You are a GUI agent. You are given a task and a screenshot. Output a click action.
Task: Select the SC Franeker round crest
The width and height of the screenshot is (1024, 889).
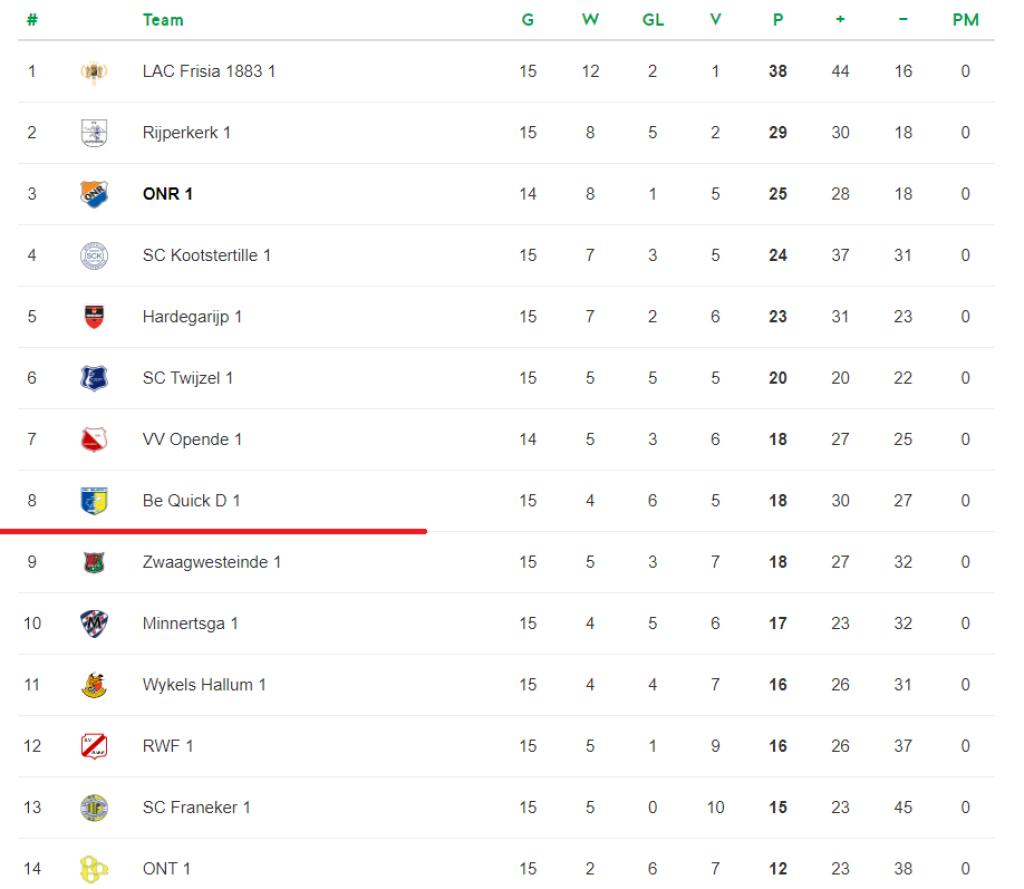coord(94,807)
